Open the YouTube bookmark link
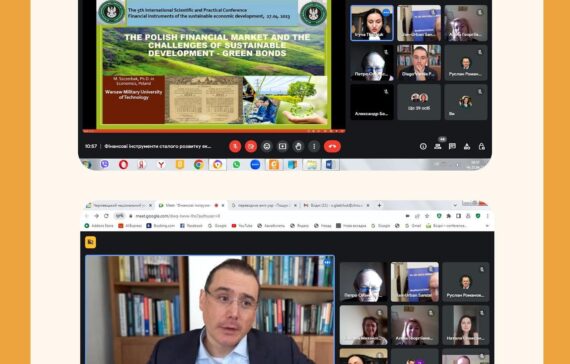 [x=242, y=226]
